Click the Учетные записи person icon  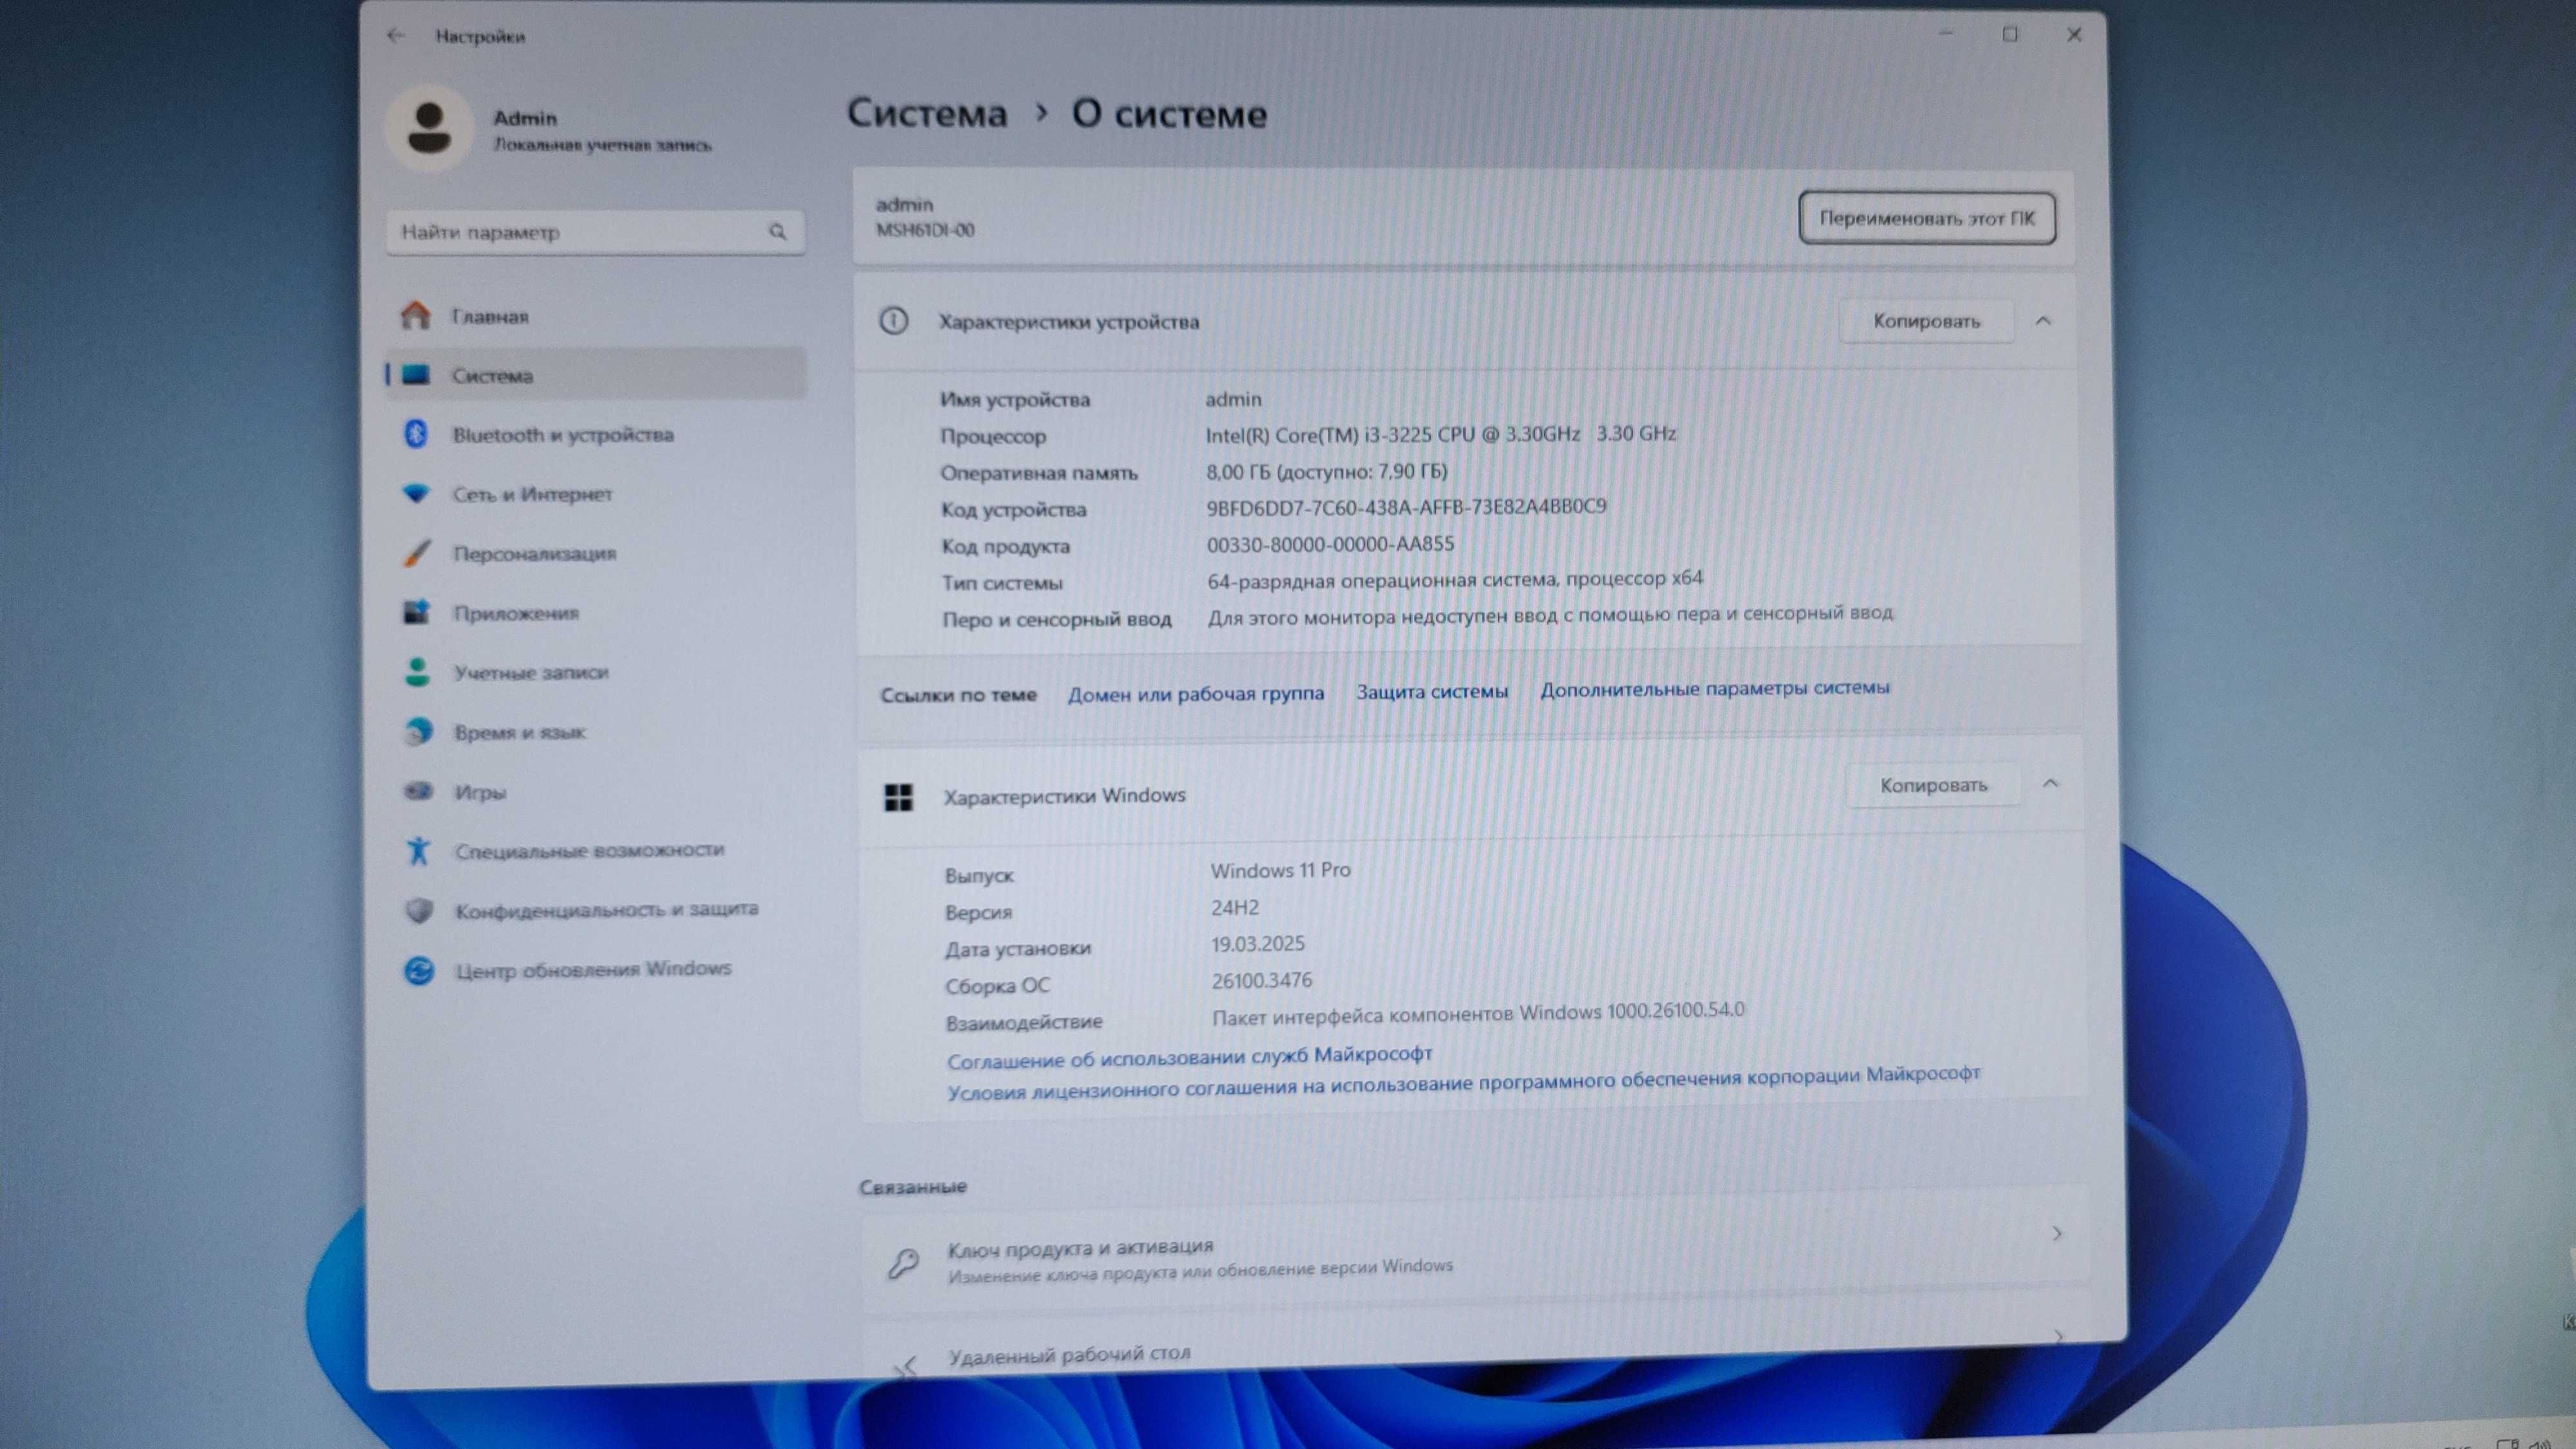(417, 672)
